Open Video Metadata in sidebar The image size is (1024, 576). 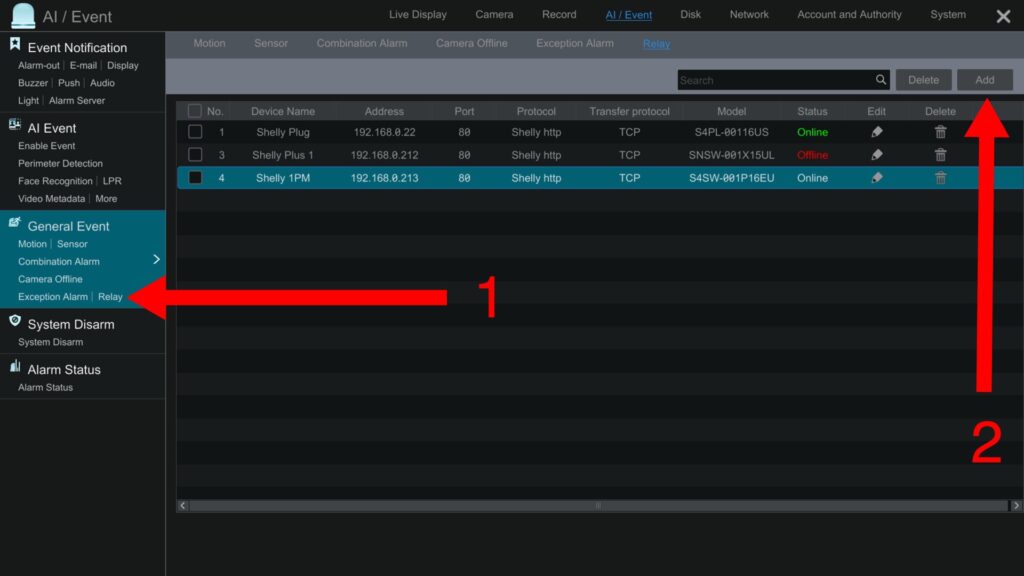coord(51,199)
